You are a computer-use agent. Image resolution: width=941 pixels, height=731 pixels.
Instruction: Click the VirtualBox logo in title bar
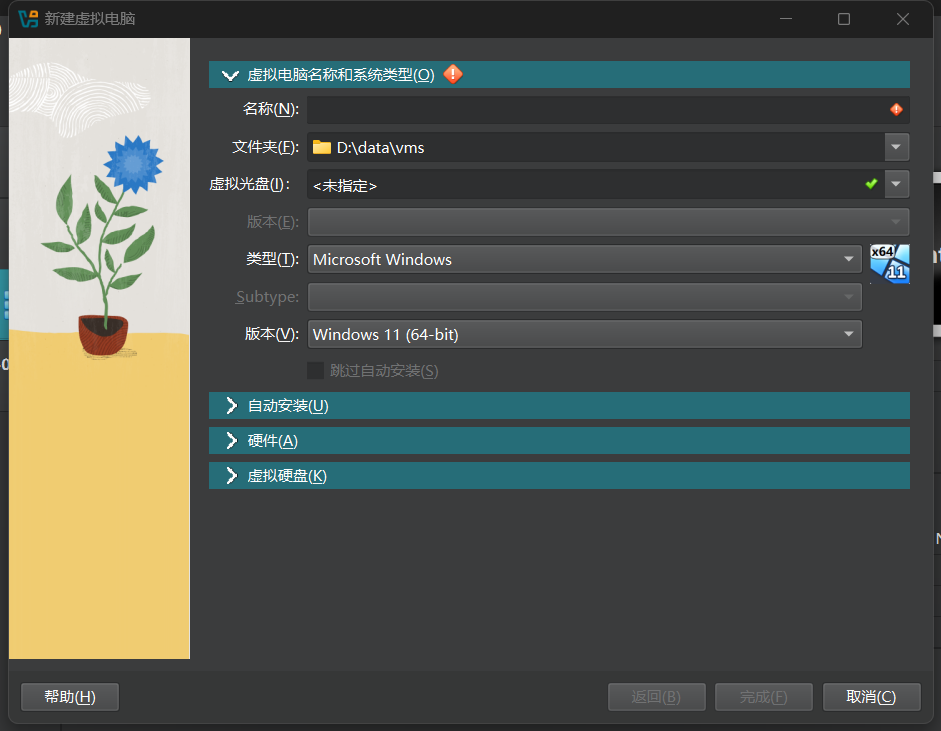coord(28,19)
